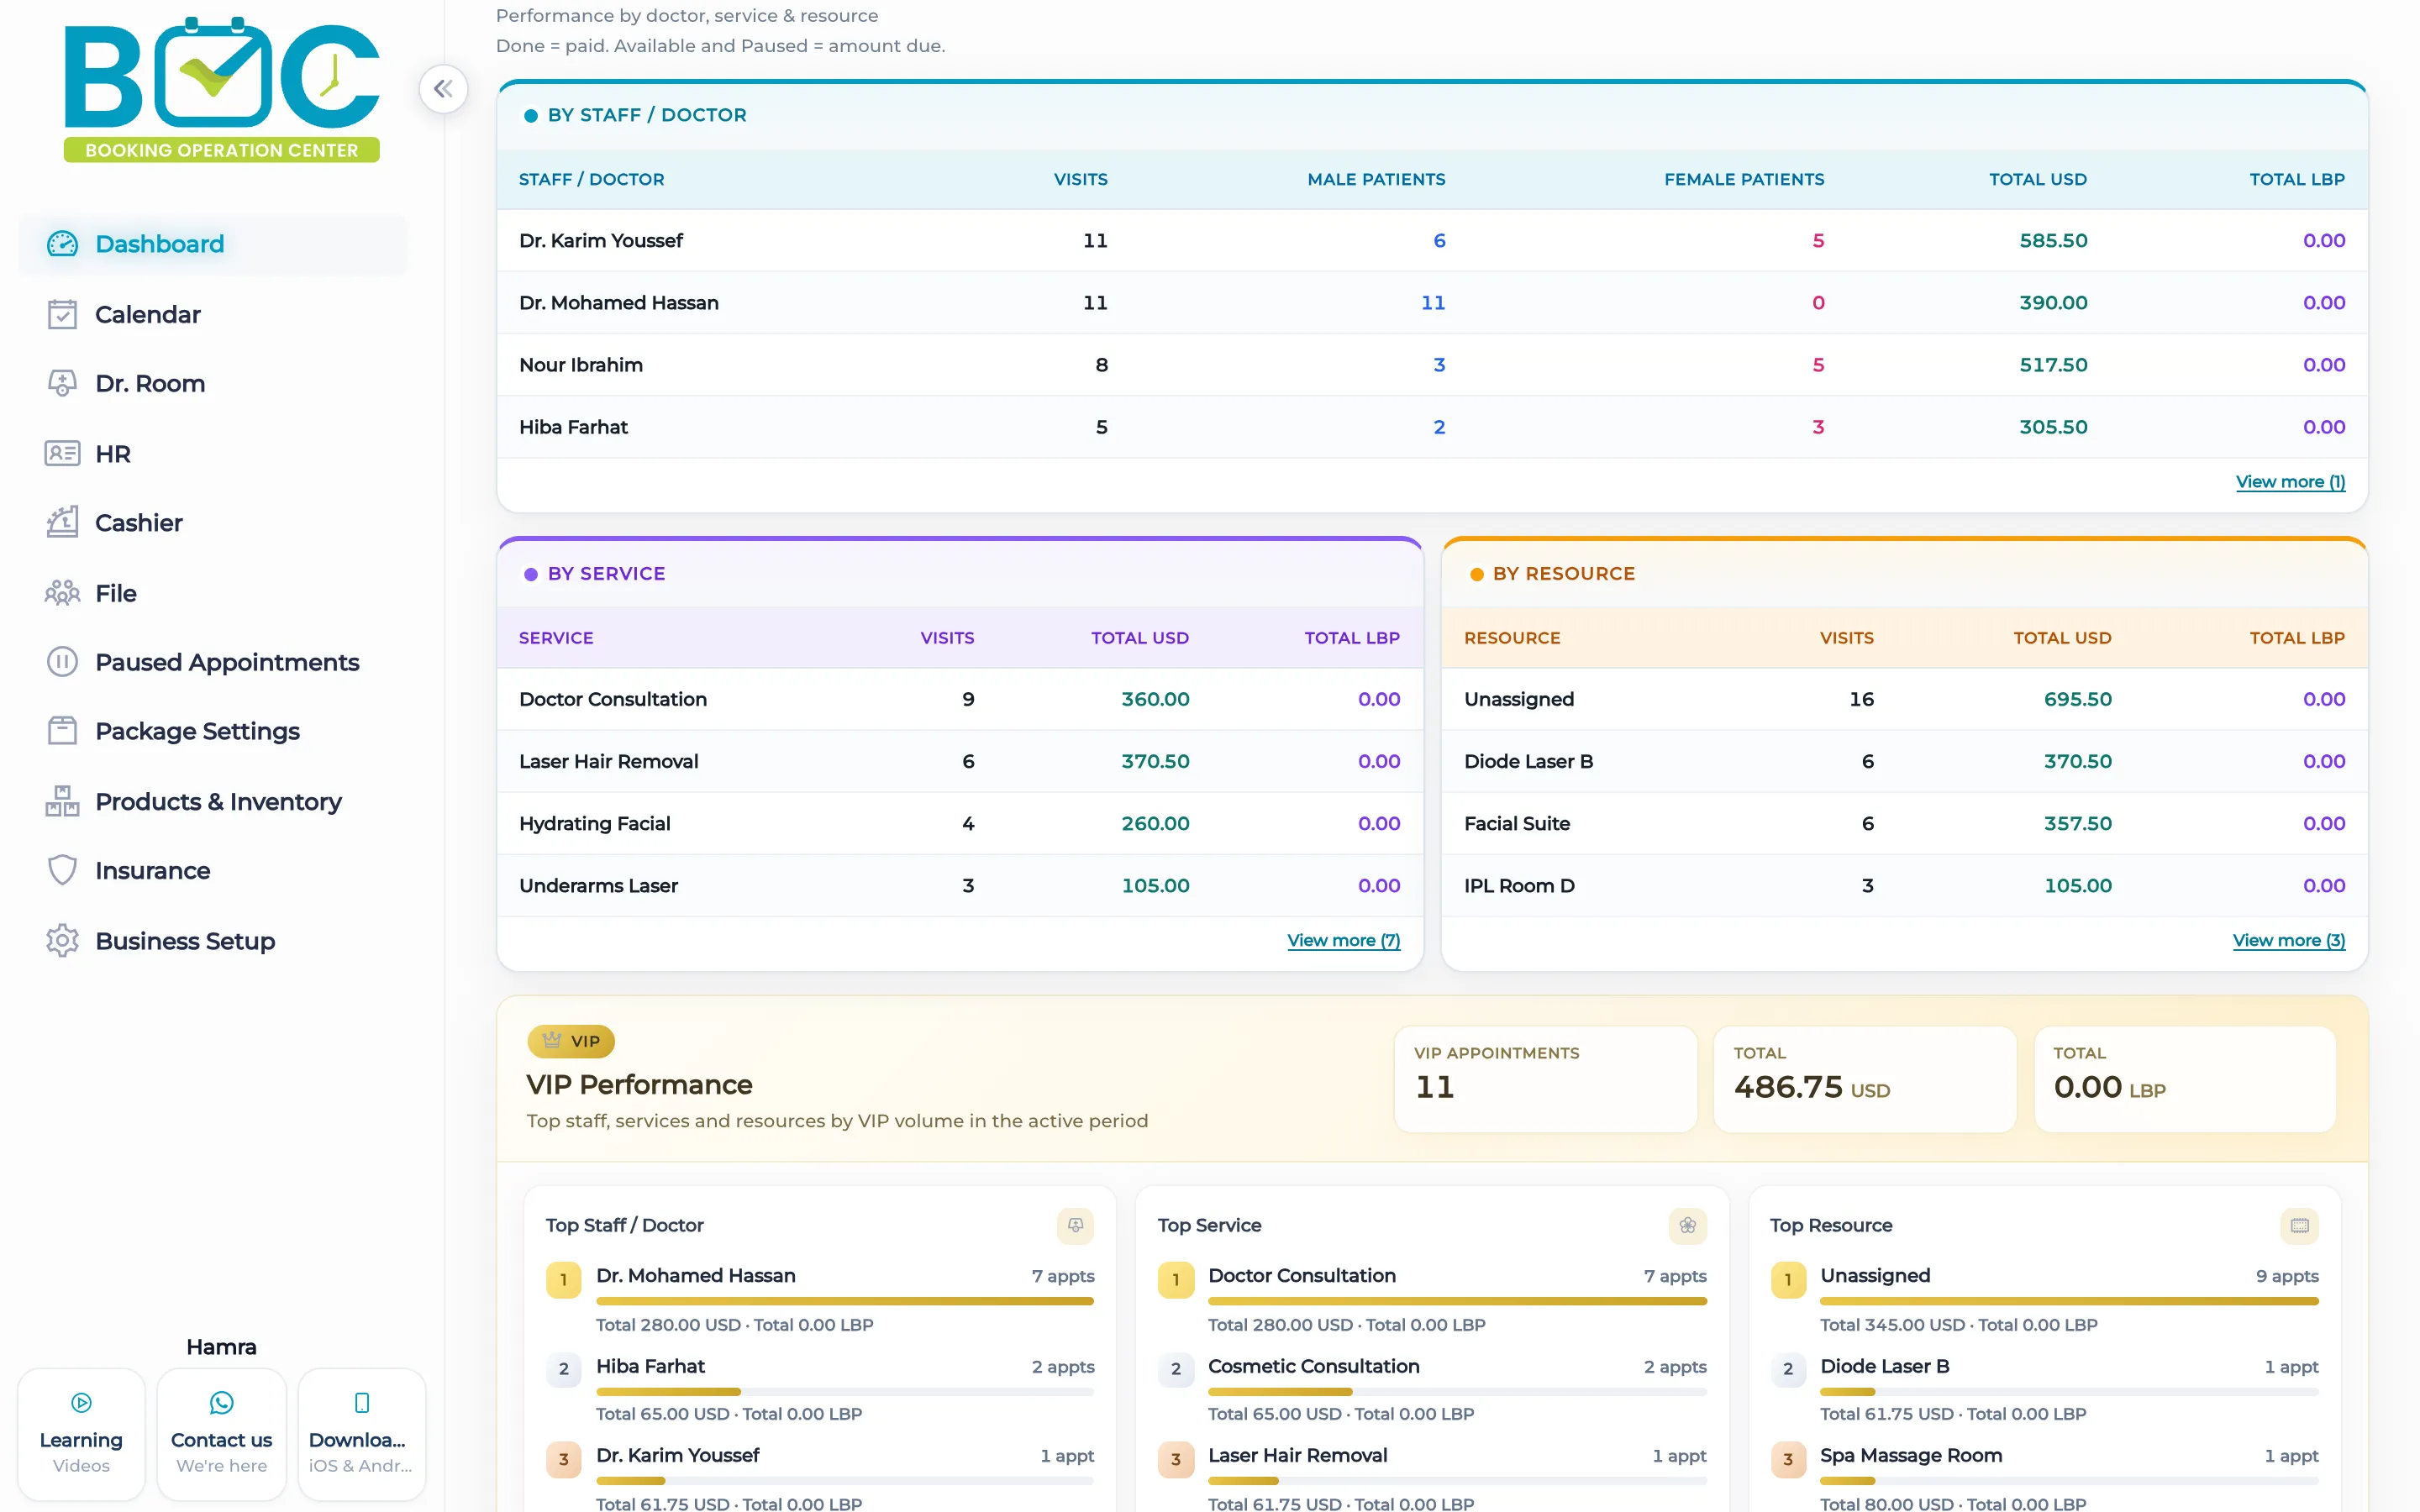Select the Business Setup menu item
The height and width of the screenshot is (1512, 2420).
click(212, 940)
